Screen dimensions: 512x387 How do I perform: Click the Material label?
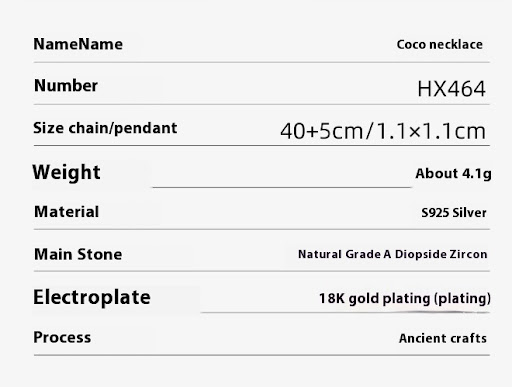[66, 212]
